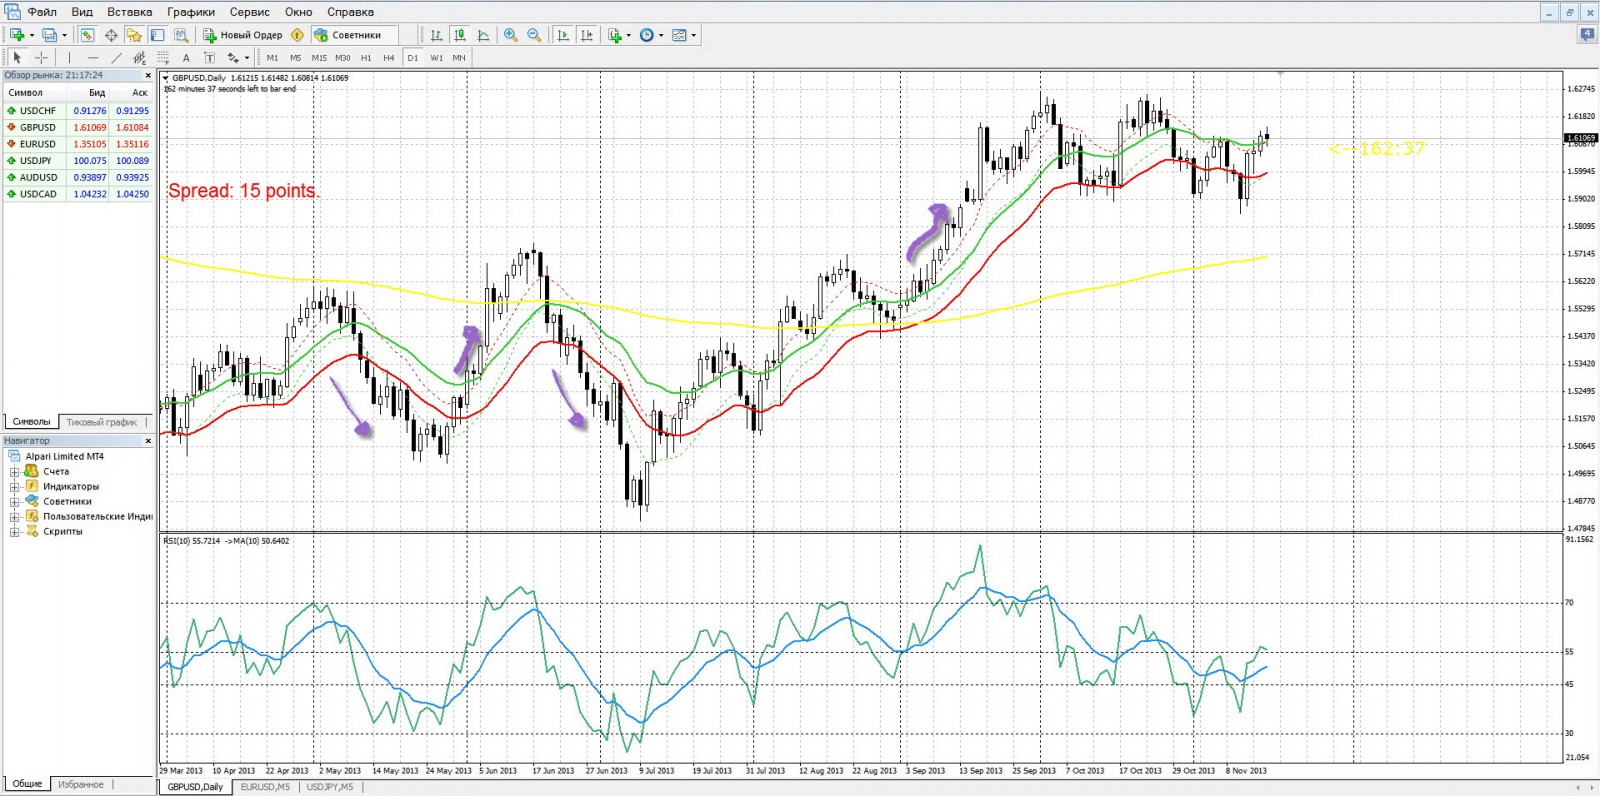This screenshot has height=796, width=1600.
Task: Switch chart to candlesticks icon
Action: [460, 35]
